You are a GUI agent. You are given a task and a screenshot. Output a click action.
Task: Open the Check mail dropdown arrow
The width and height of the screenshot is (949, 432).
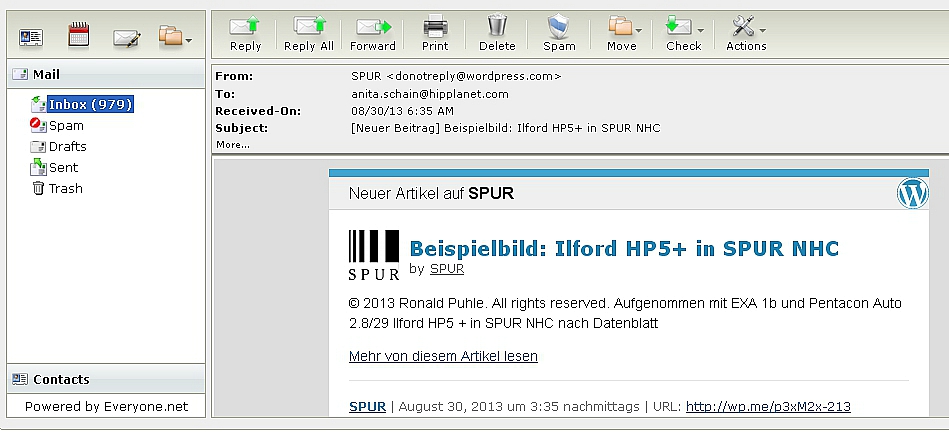click(699, 30)
